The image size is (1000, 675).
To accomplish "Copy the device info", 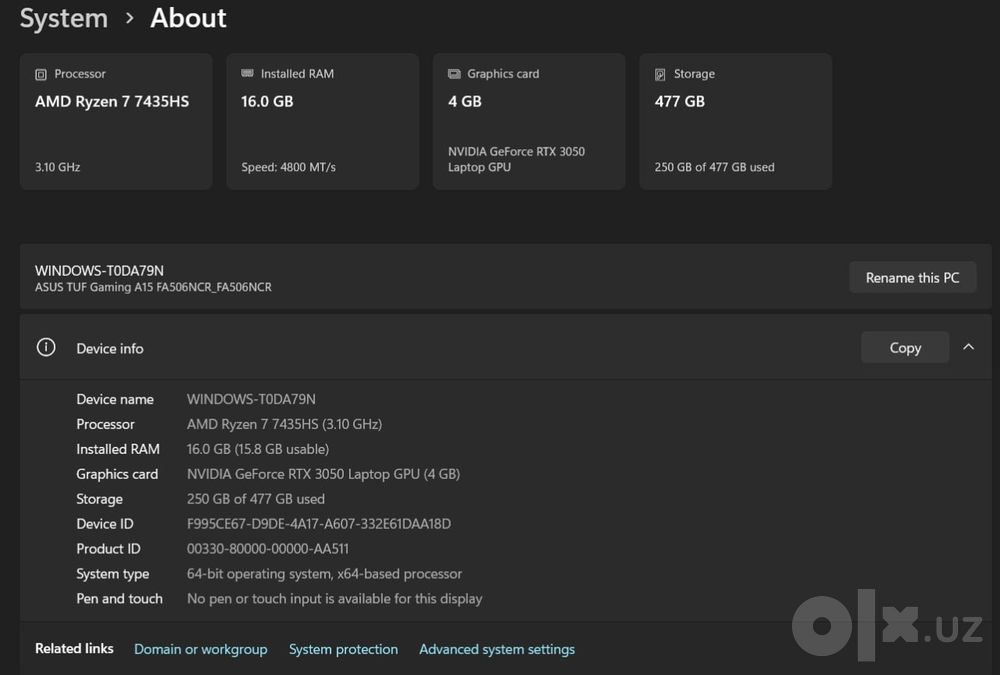I will tap(905, 348).
